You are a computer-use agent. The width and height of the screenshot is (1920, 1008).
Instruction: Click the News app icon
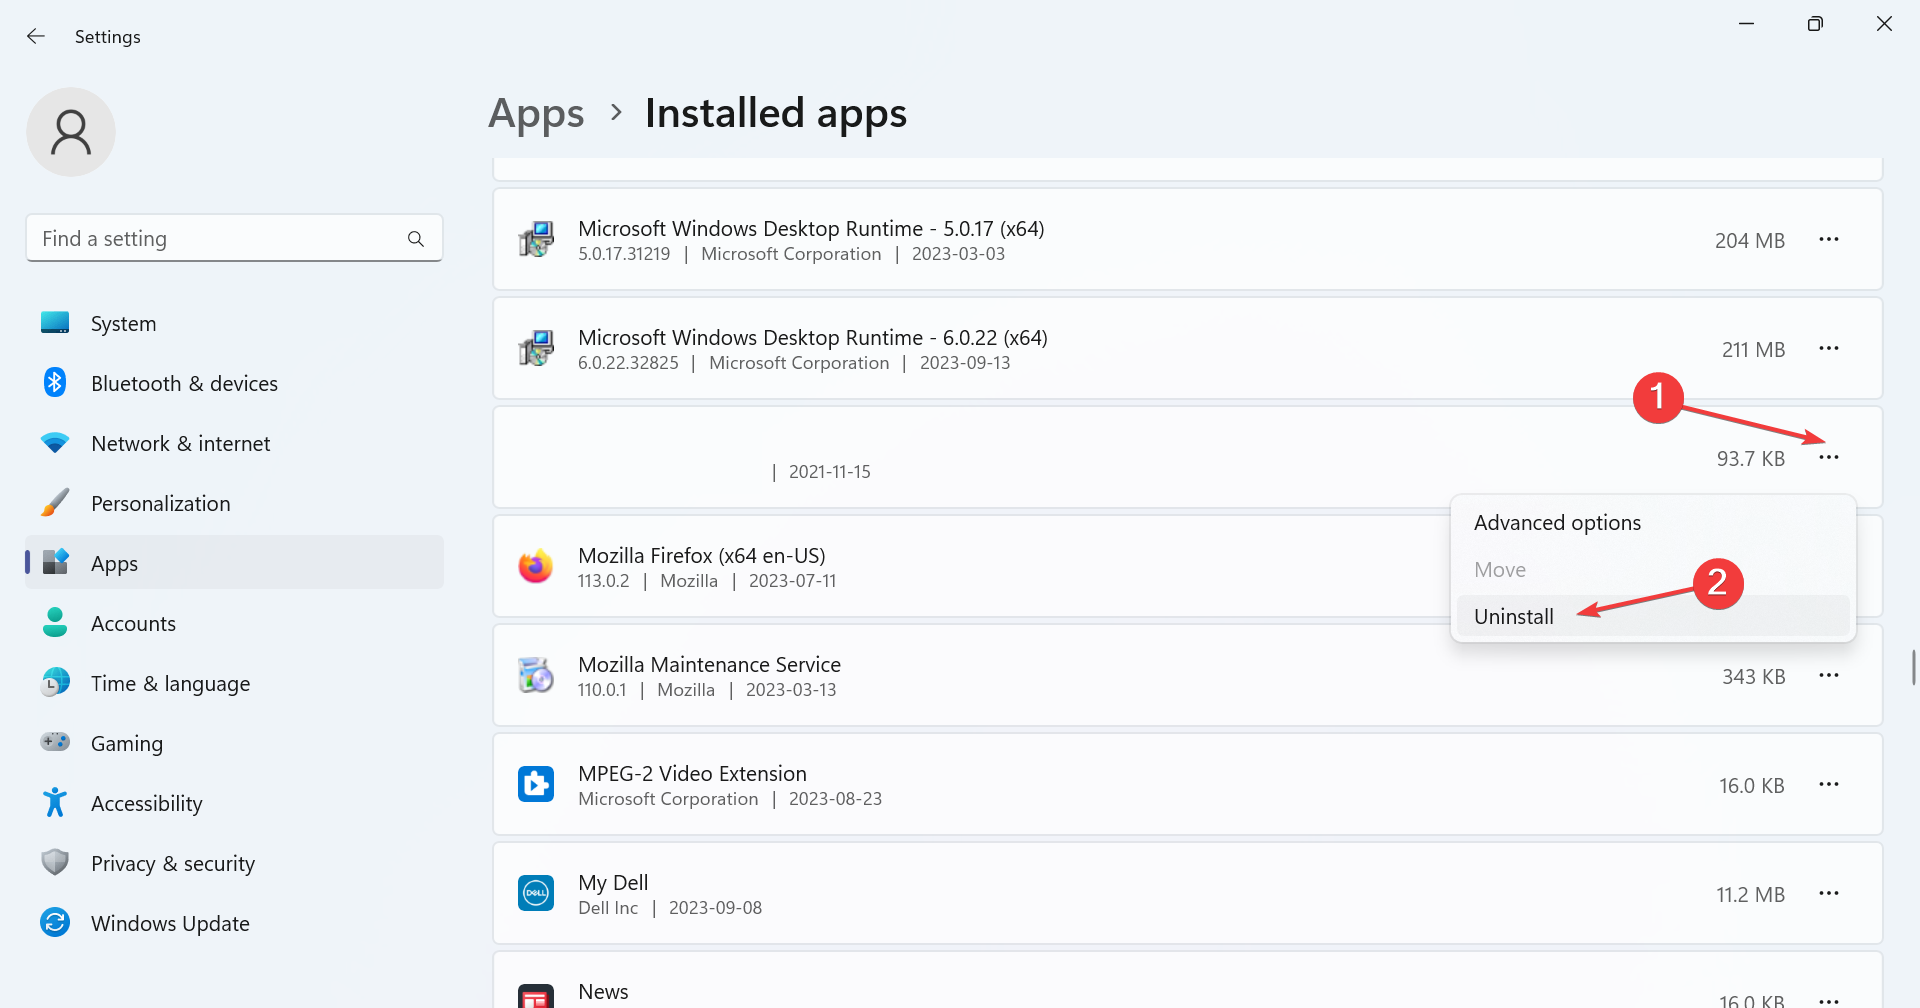(x=536, y=997)
